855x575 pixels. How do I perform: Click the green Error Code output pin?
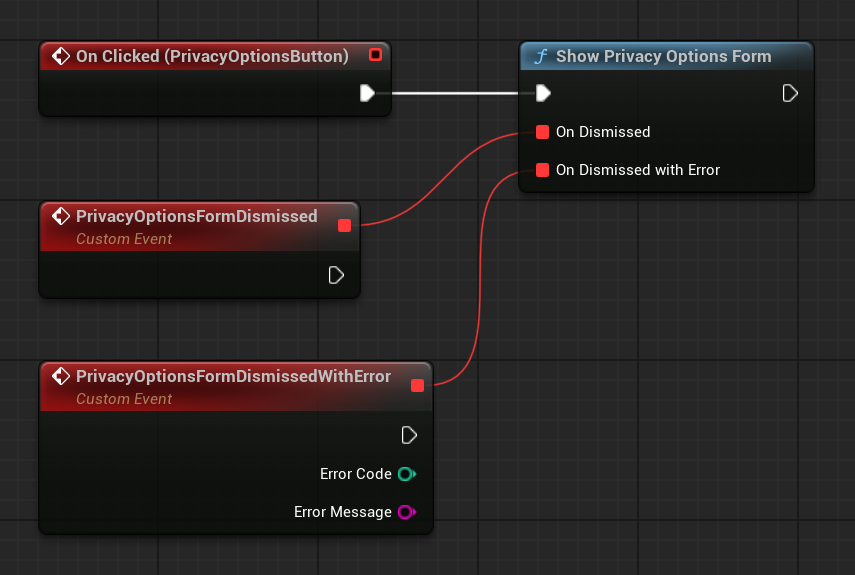click(406, 474)
